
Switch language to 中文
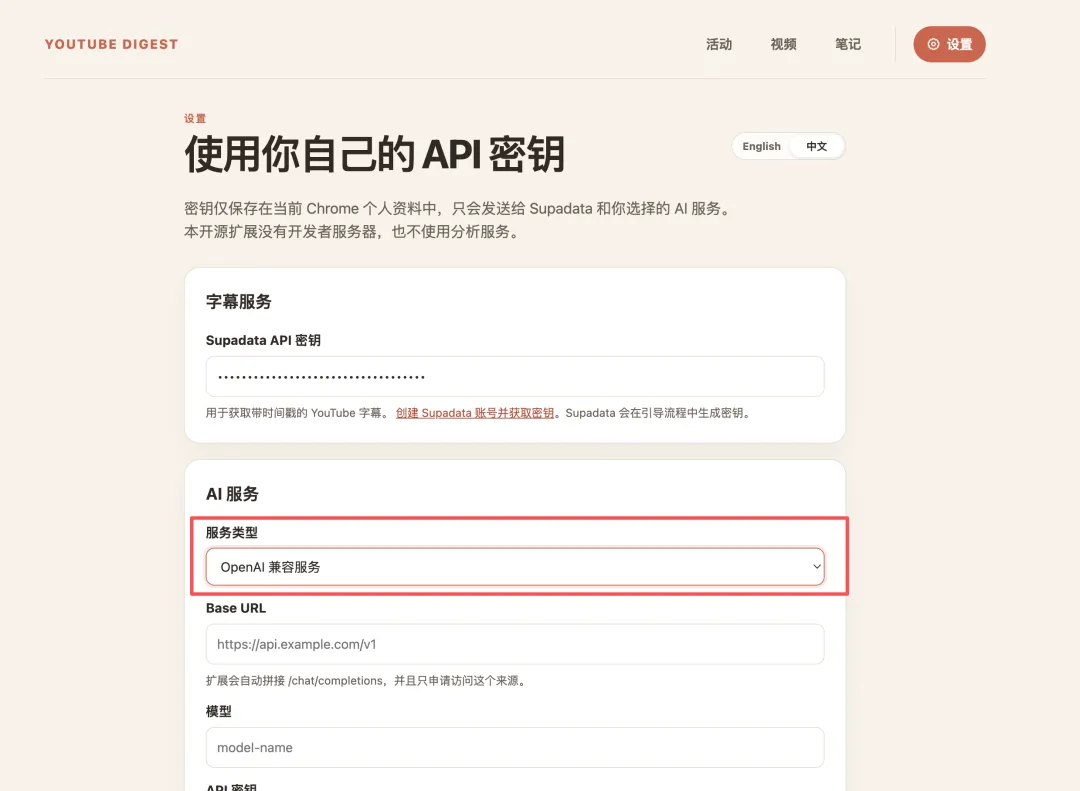(x=816, y=146)
